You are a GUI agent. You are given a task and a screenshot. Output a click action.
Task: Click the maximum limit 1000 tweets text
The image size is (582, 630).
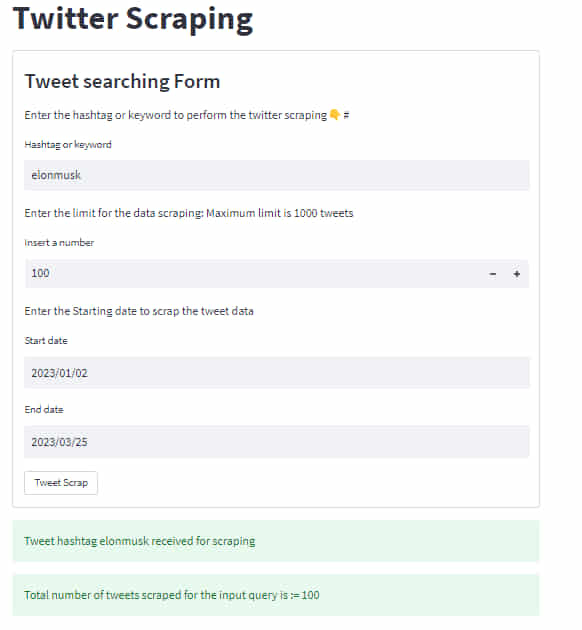coord(280,213)
